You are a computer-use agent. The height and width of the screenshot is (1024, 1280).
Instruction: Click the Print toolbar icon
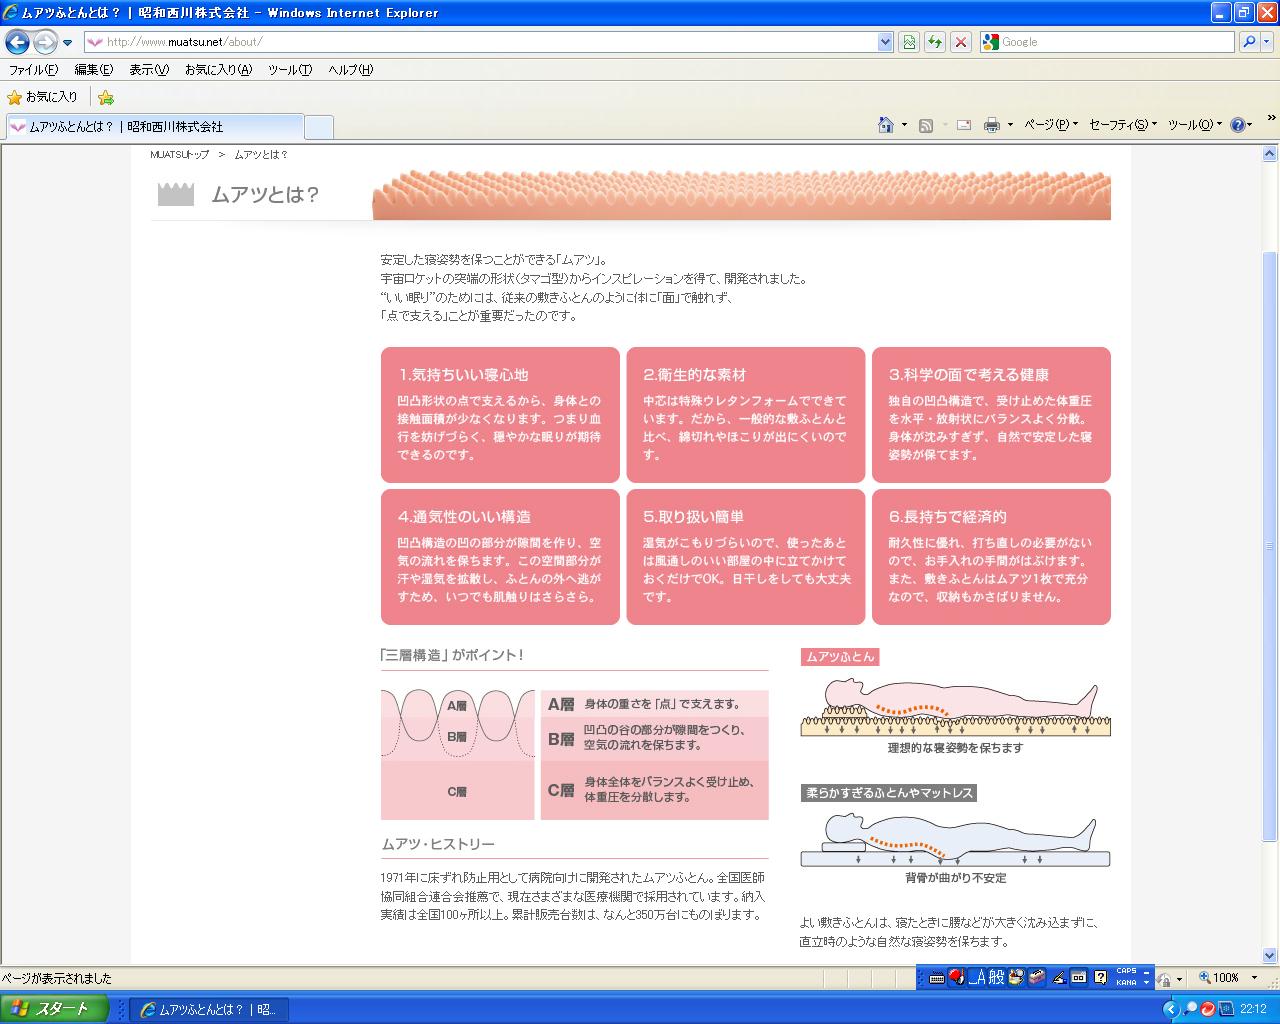992,125
